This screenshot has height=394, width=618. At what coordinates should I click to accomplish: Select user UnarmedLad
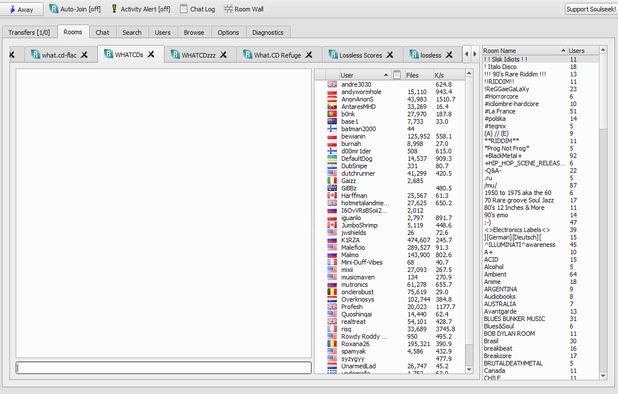[390, 366]
